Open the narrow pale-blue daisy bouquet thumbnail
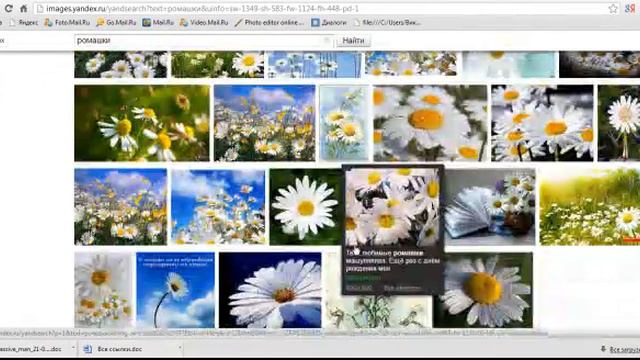The image size is (640, 360). pos(344,123)
